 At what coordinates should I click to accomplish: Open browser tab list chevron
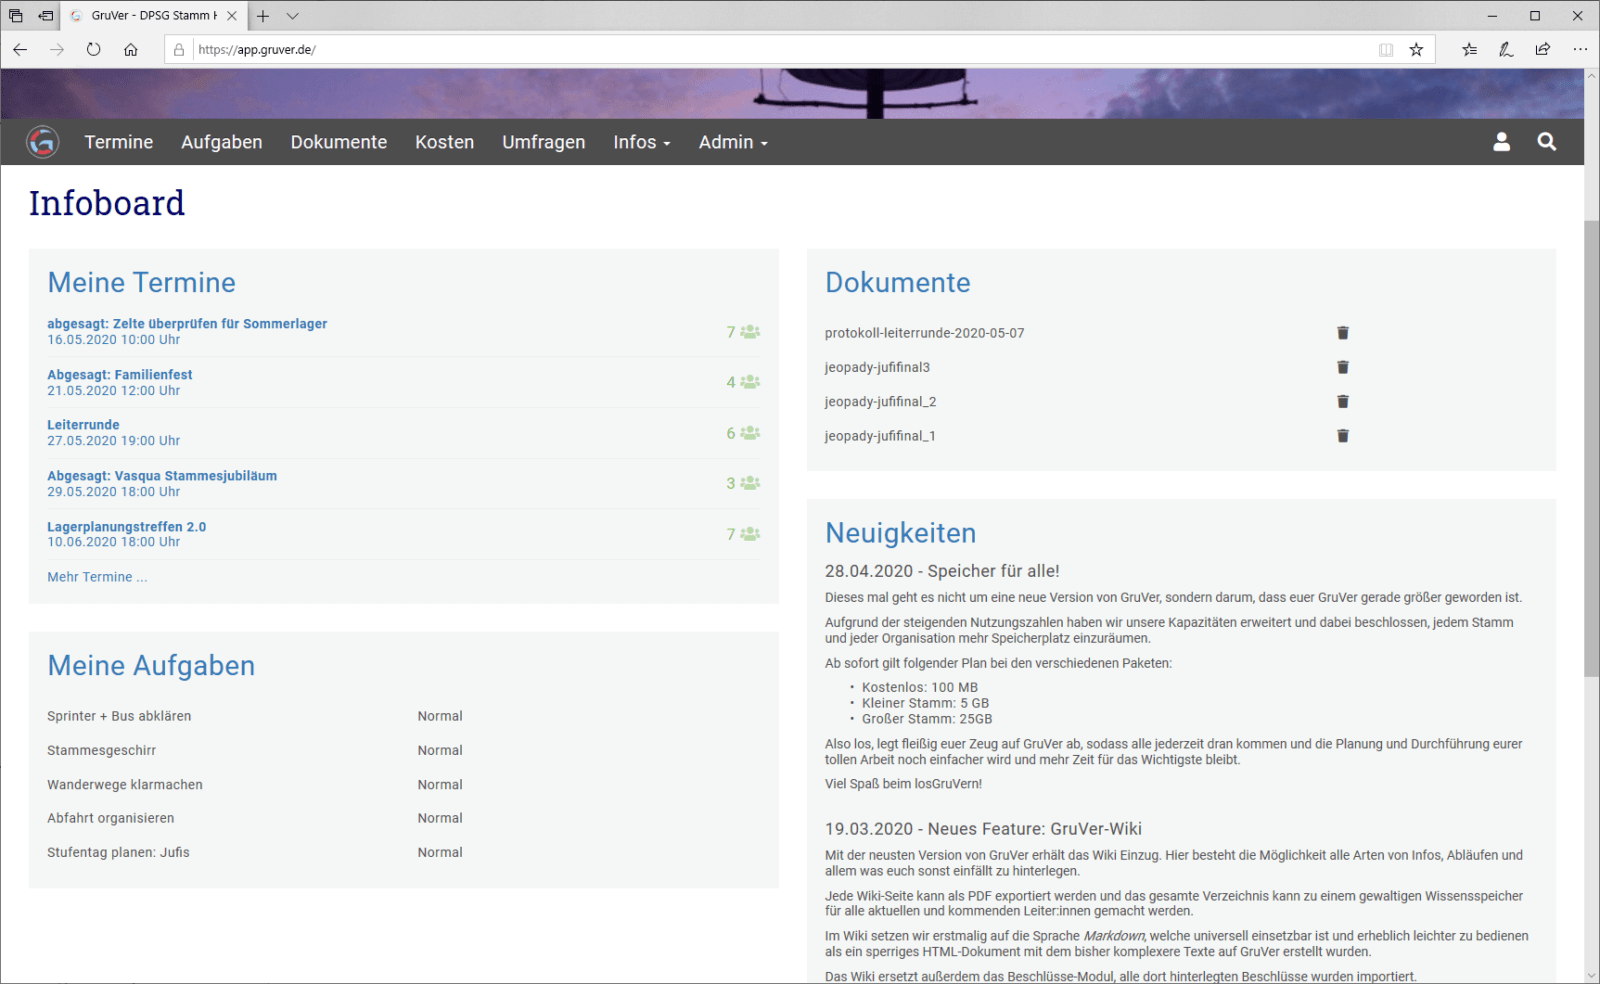click(292, 16)
